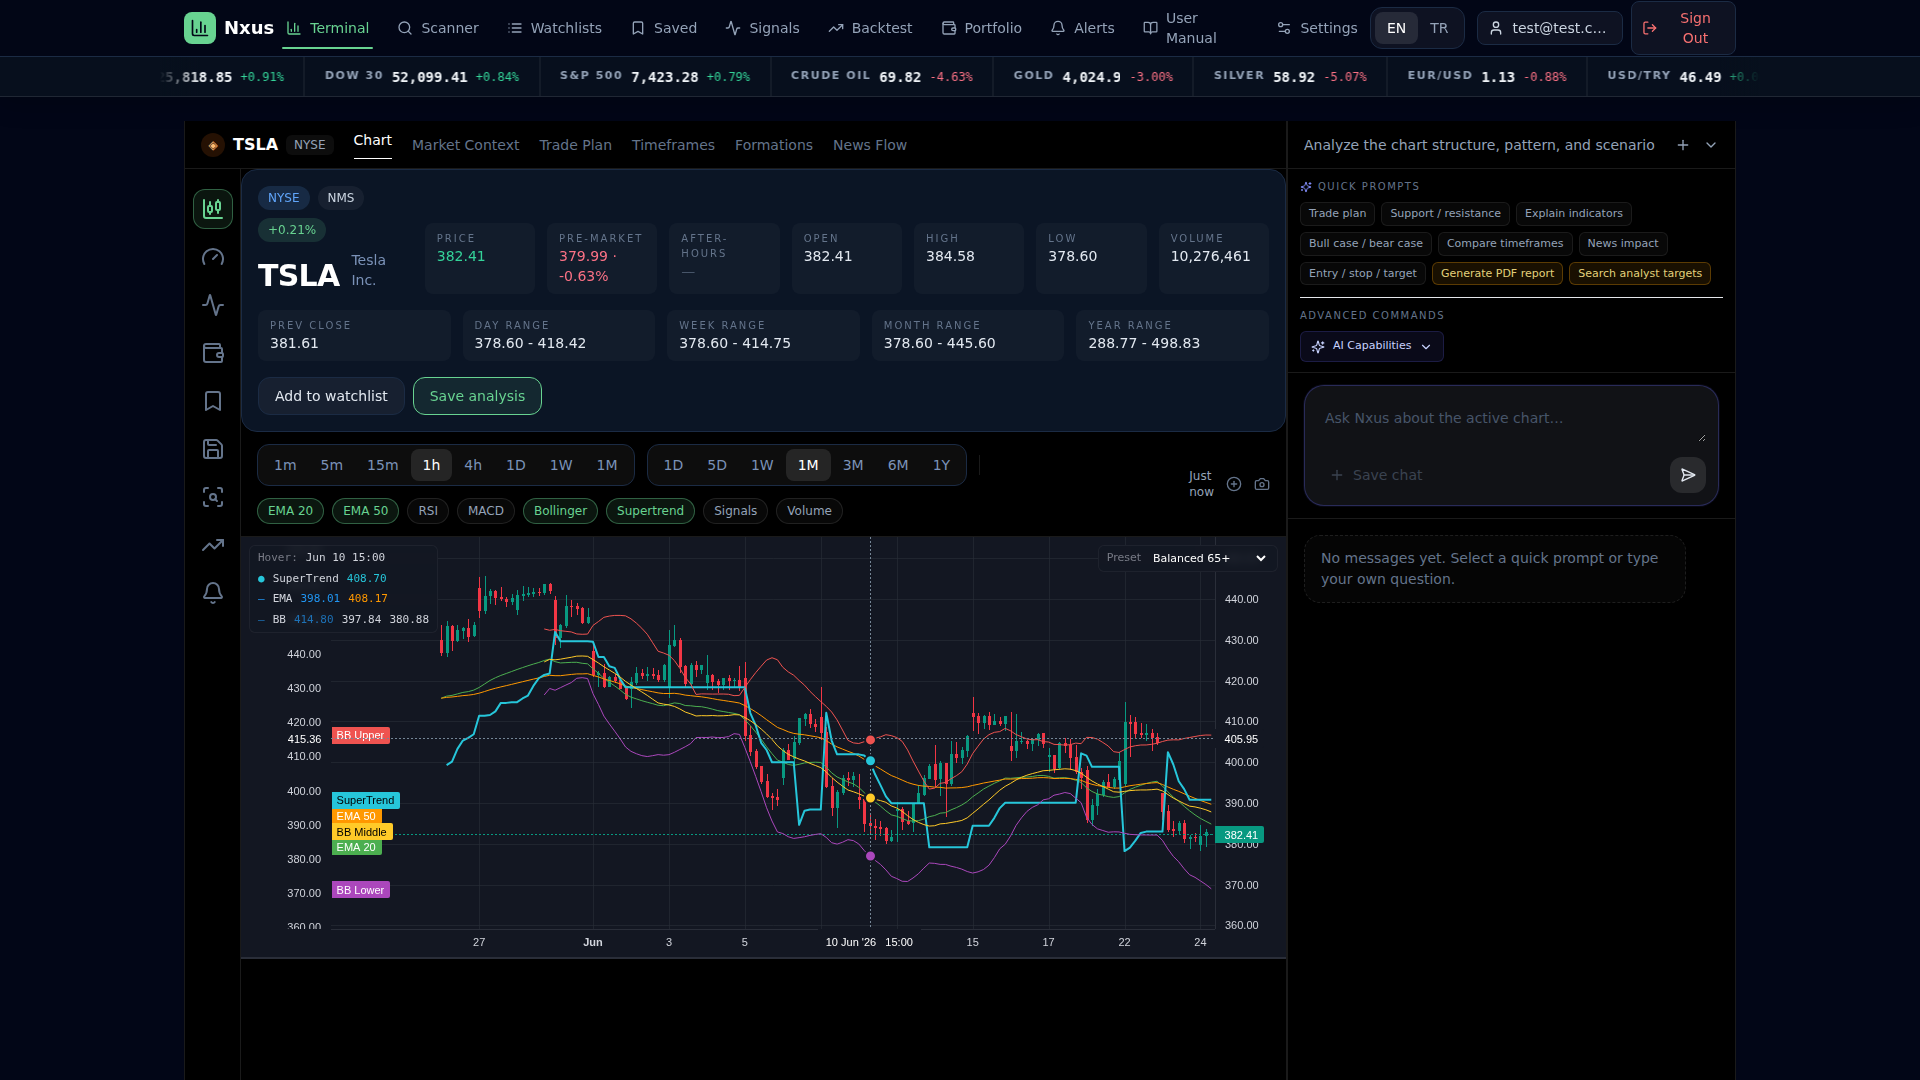
Task: Switch to Market Context tab
Action: (465, 145)
